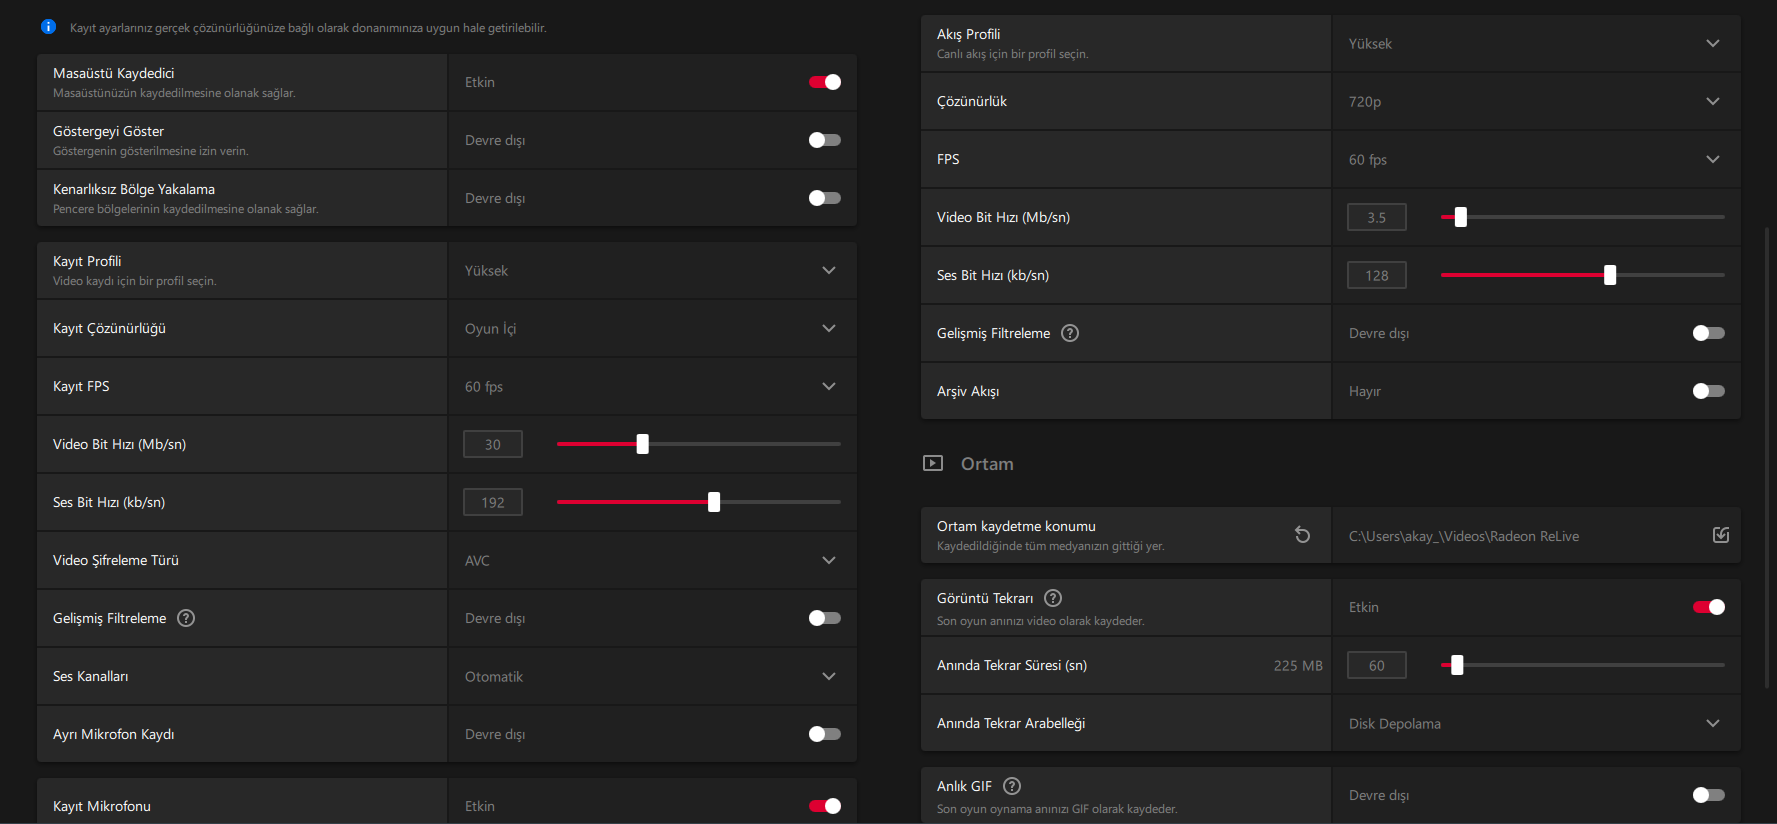Open help icon next to streaming Gelişmiş Filtreleme
Screen dimensions: 1777x824
click(x=1070, y=333)
